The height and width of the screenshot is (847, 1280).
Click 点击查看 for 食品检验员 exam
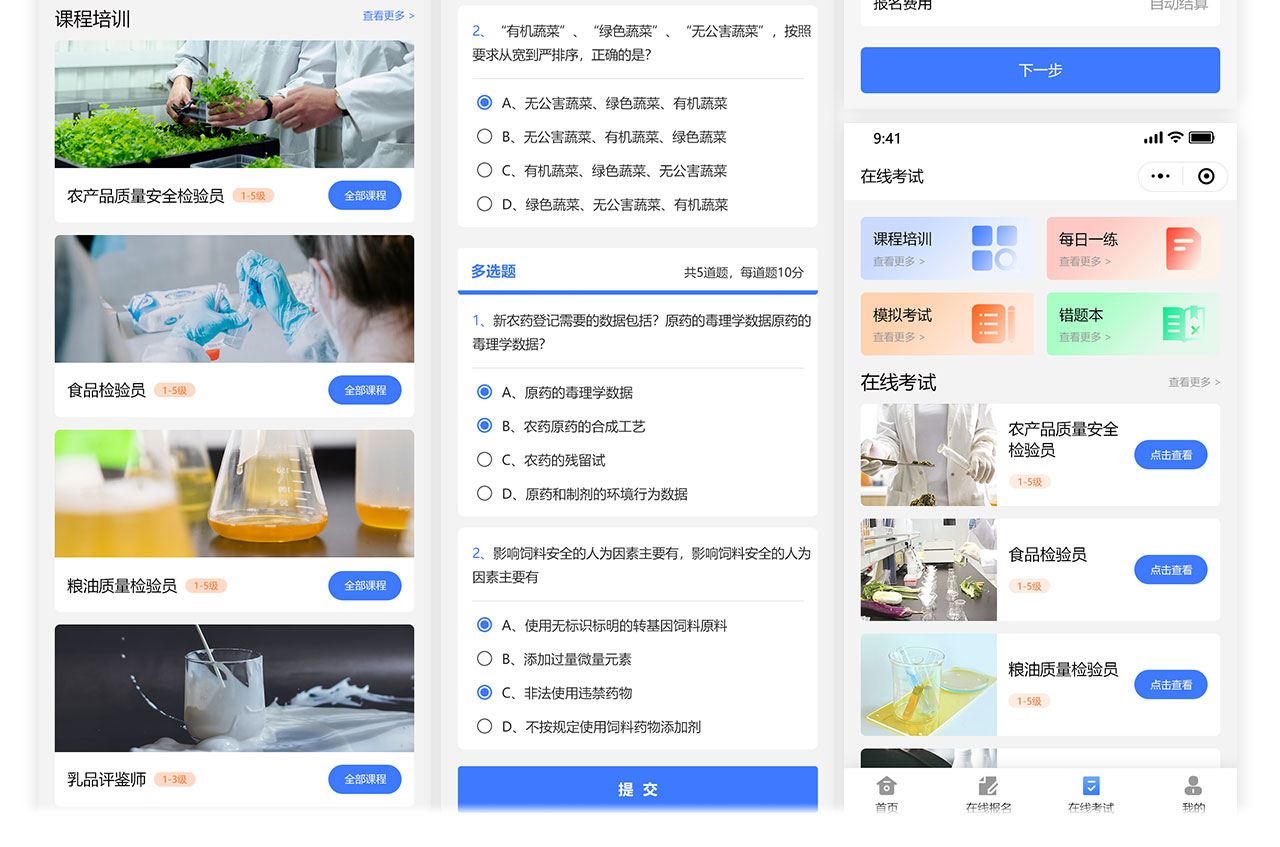[1170, 570]
